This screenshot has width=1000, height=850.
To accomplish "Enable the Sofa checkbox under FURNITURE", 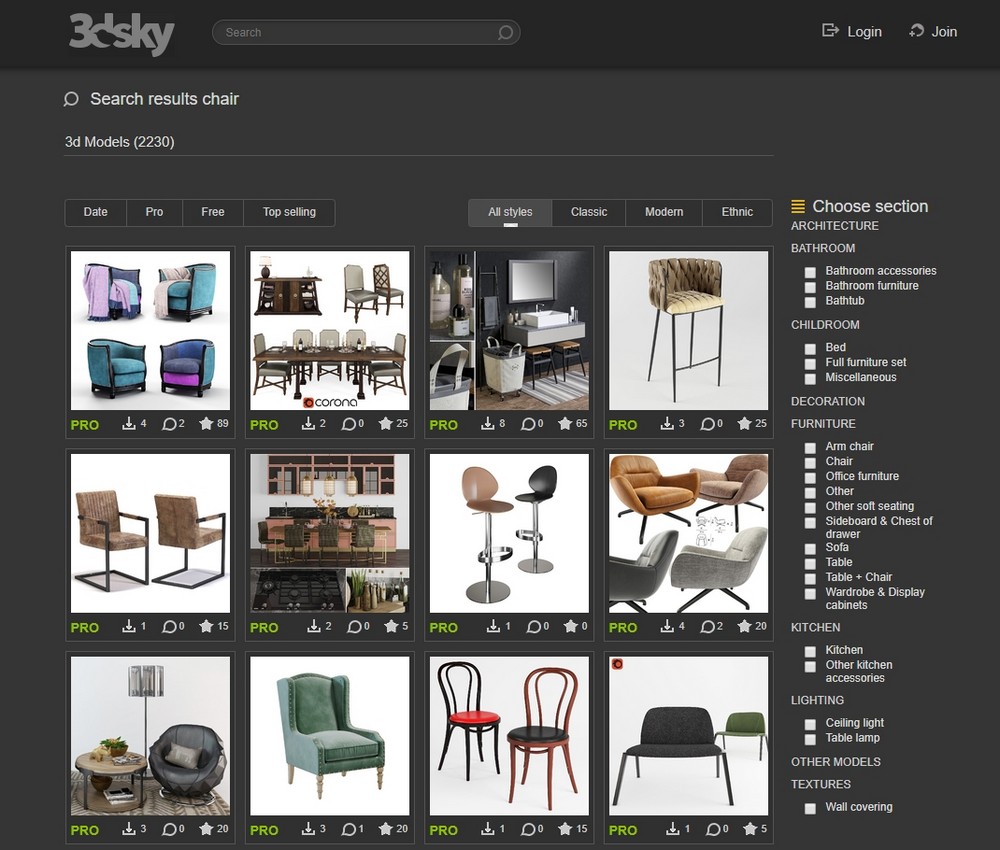I will click(x=809, y=548).
